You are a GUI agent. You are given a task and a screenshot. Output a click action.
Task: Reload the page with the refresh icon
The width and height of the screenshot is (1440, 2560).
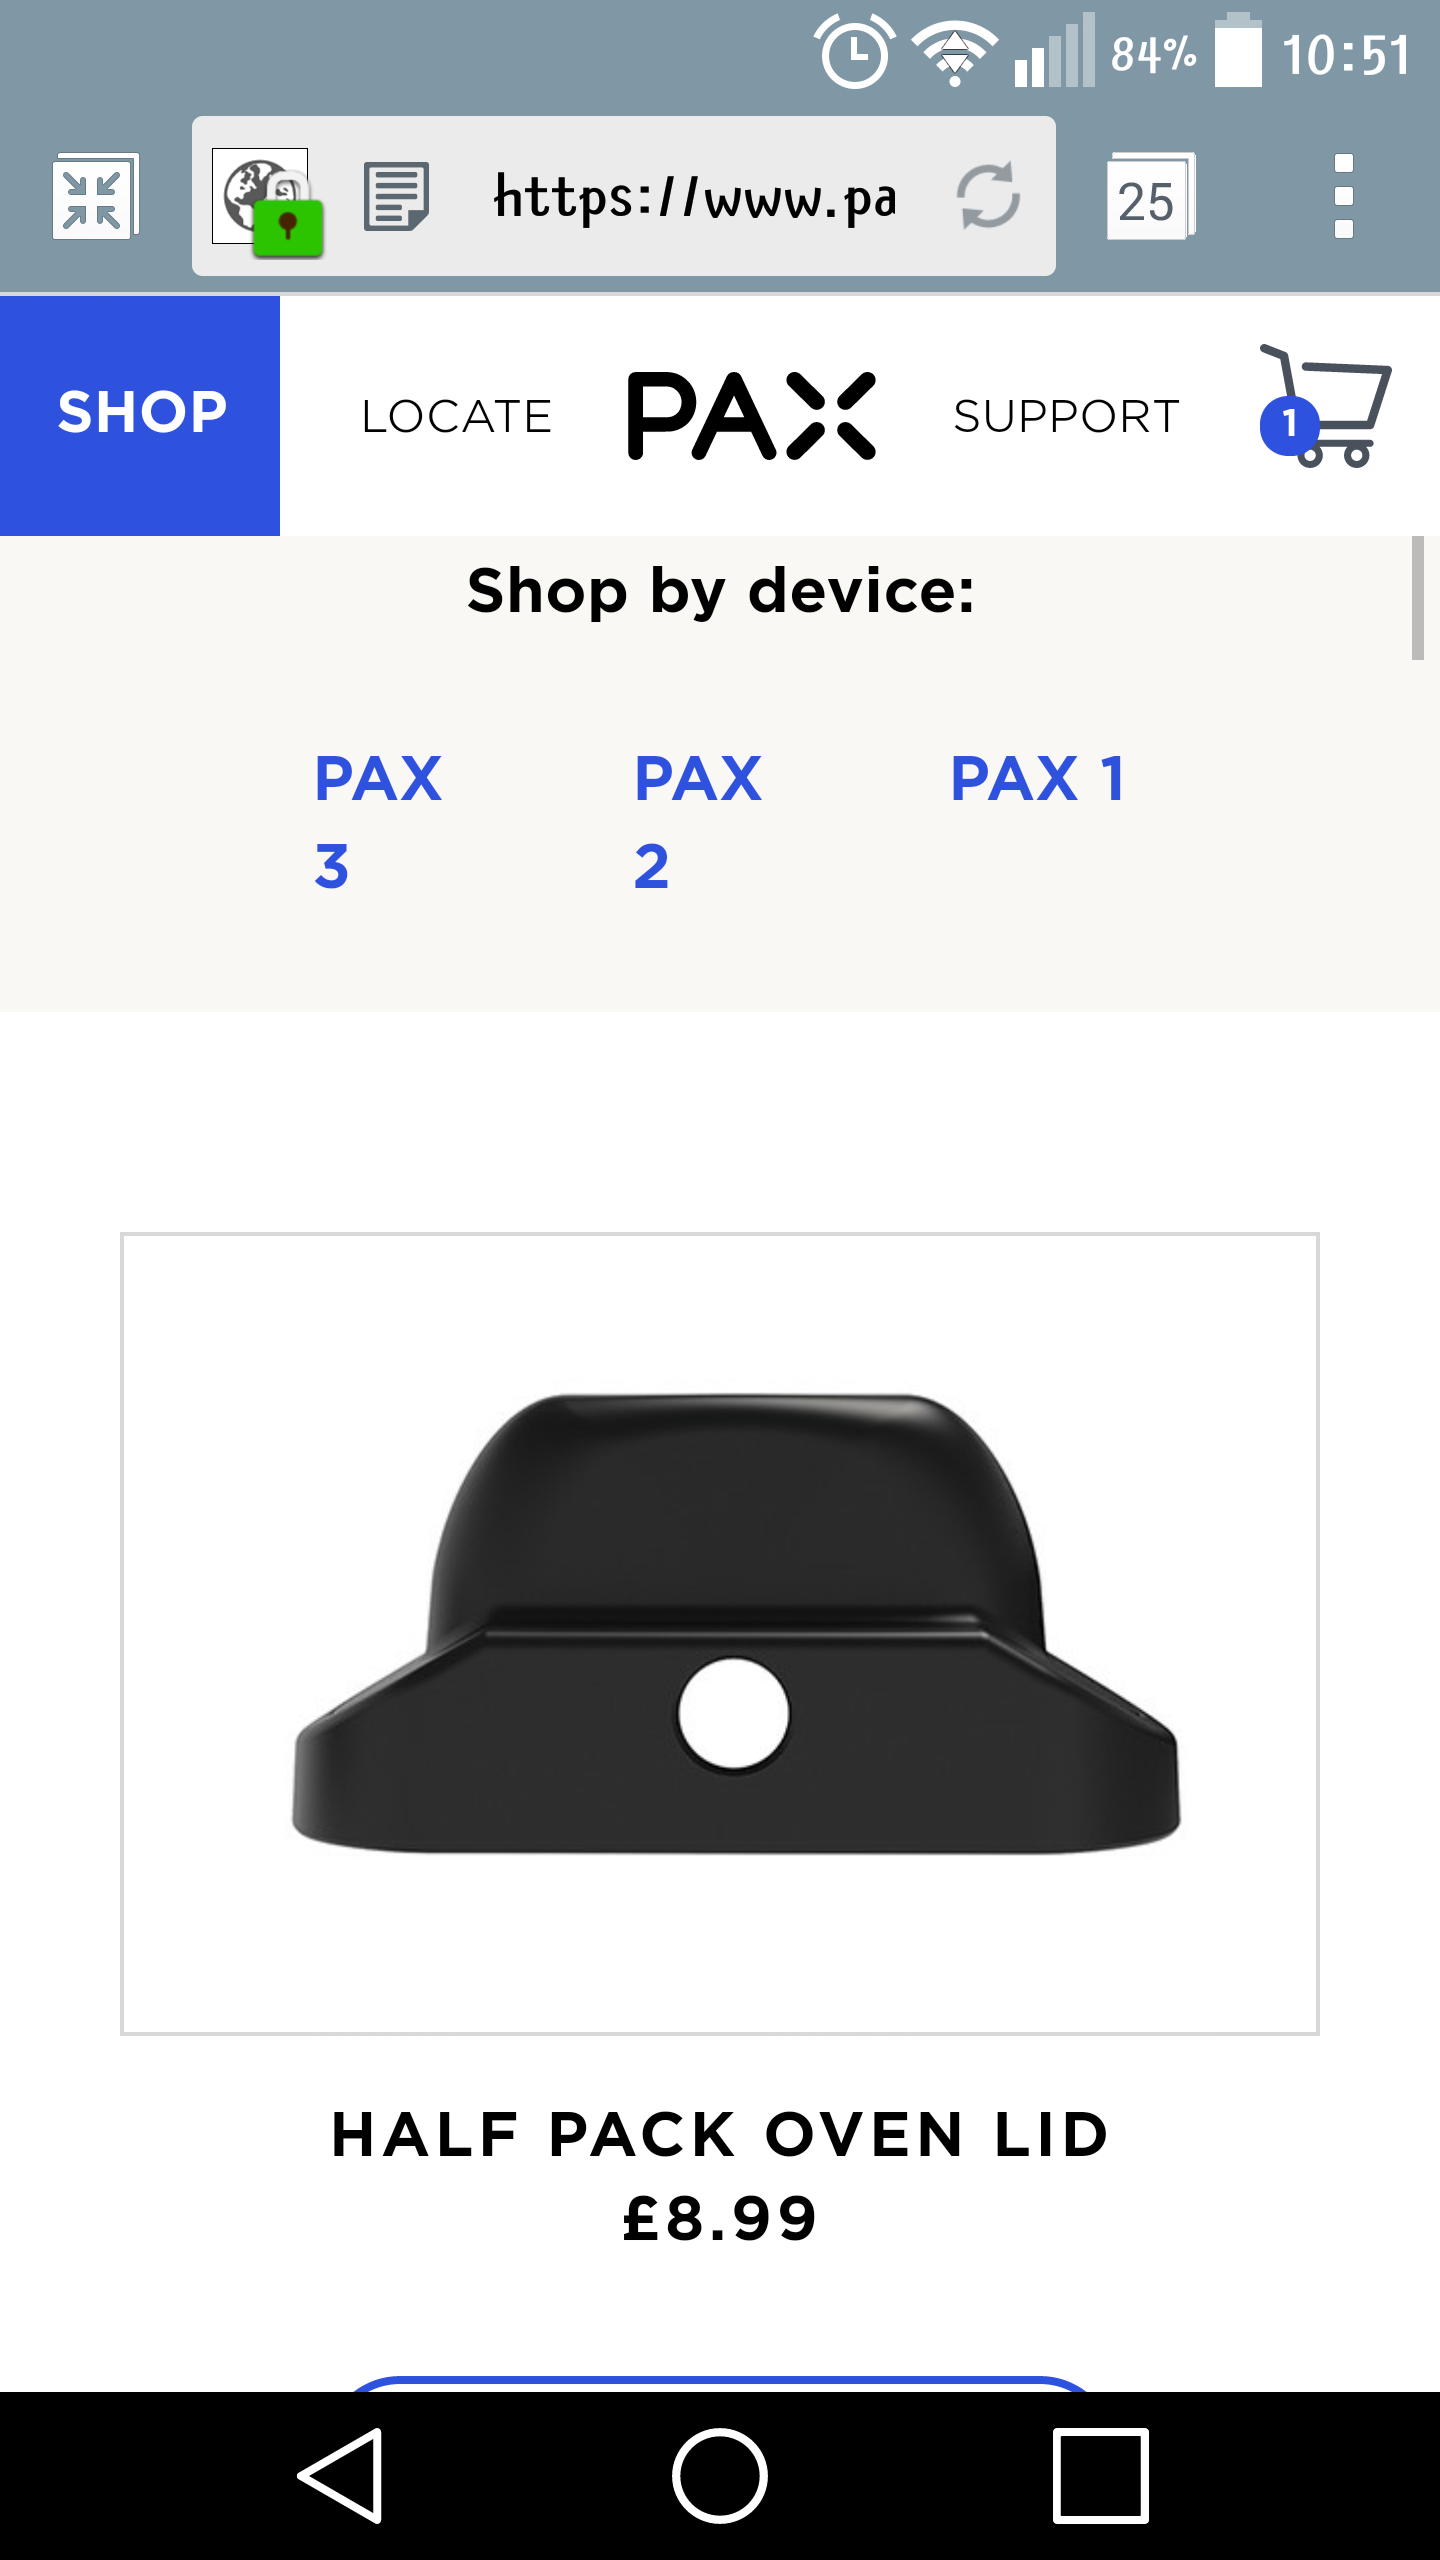pos(988,196)
